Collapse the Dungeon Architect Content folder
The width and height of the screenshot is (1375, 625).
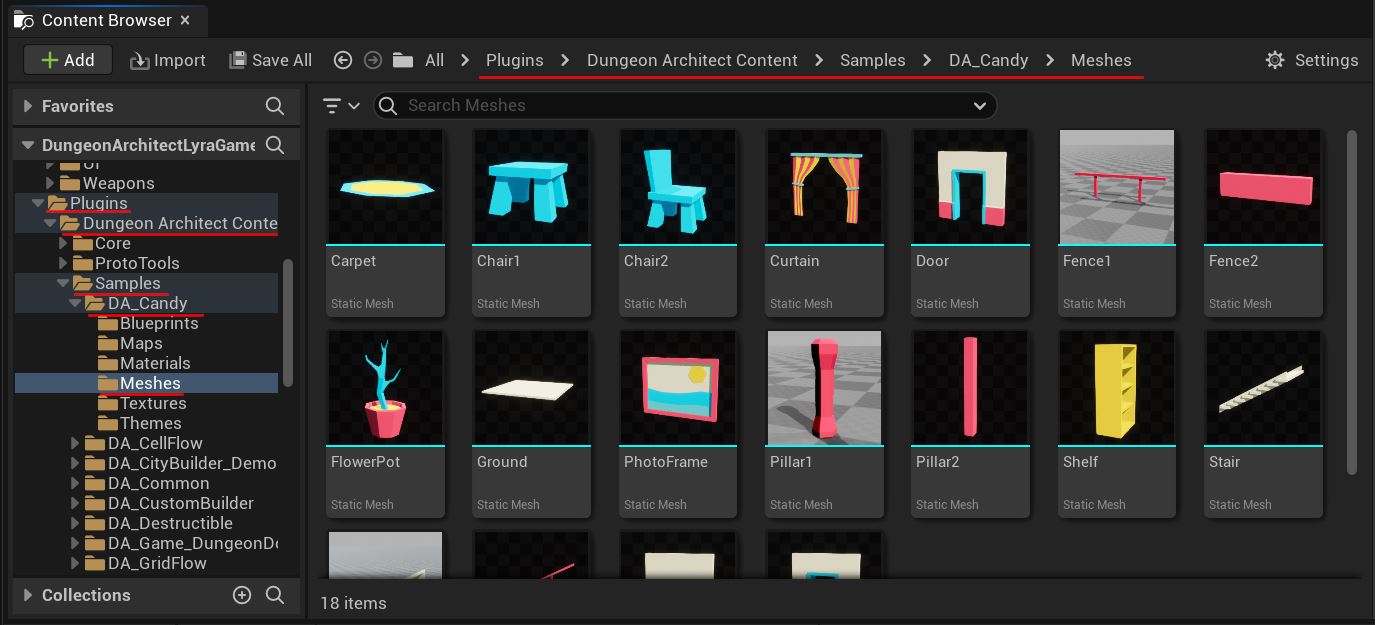[x=50, y=223]
